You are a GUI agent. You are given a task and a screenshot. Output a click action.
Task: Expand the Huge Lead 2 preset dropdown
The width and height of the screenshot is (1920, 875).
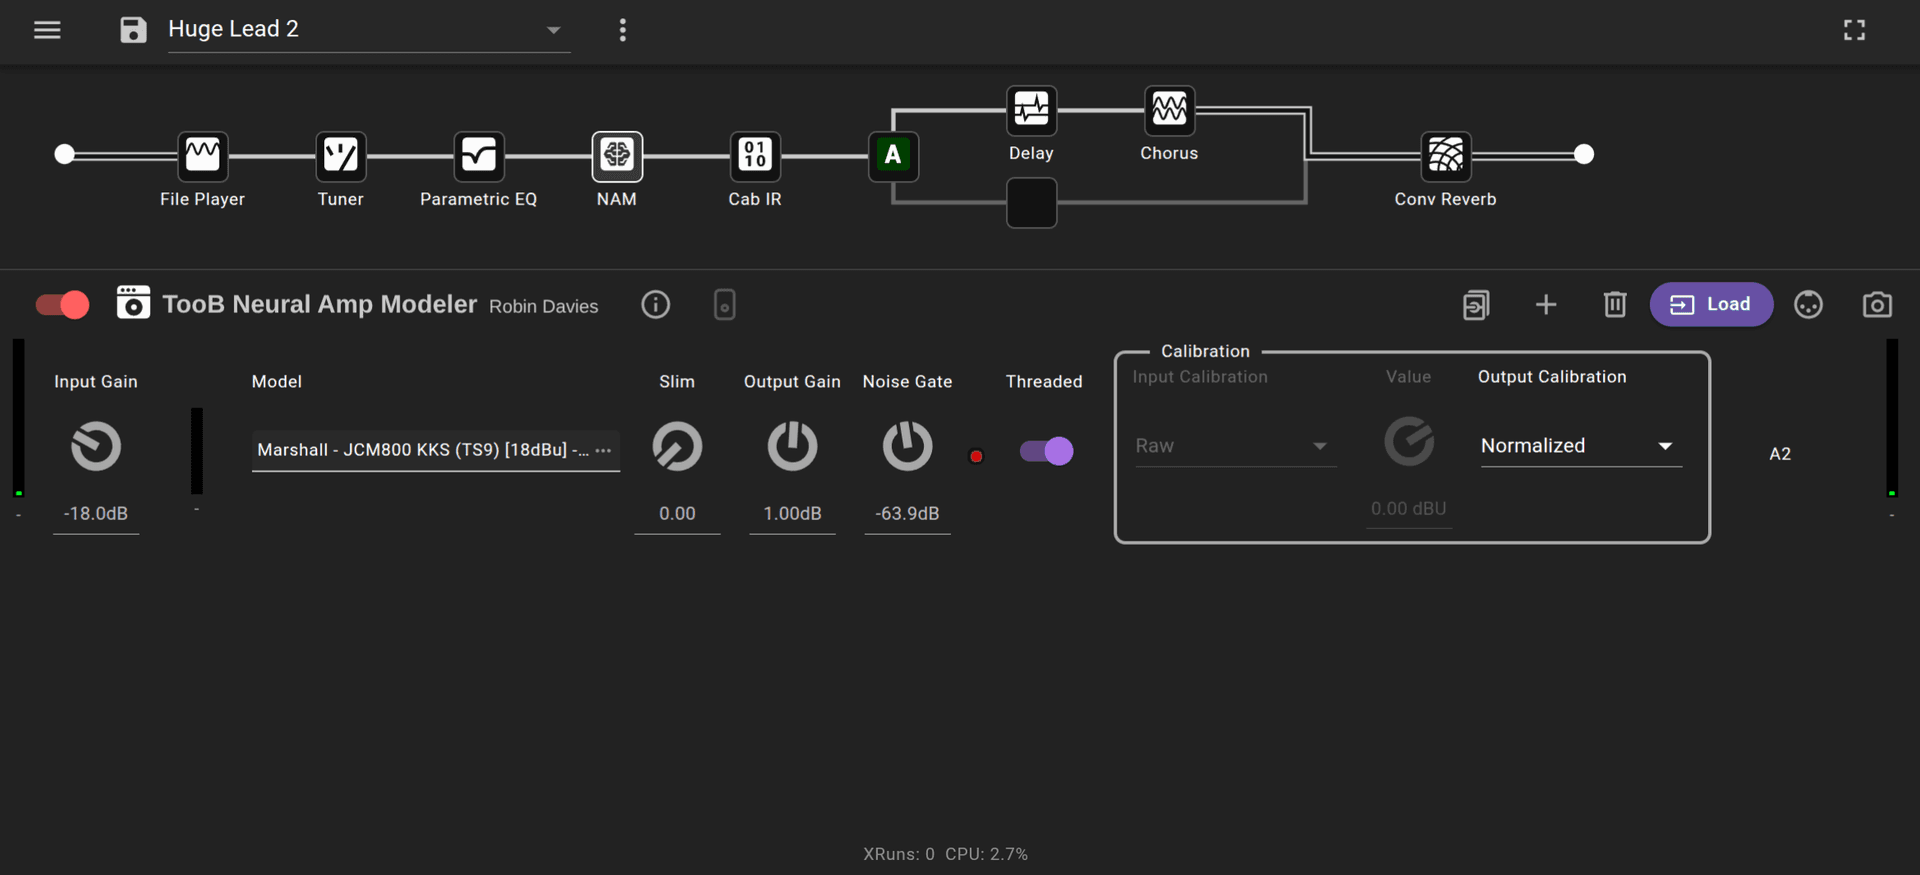point(369,30)
